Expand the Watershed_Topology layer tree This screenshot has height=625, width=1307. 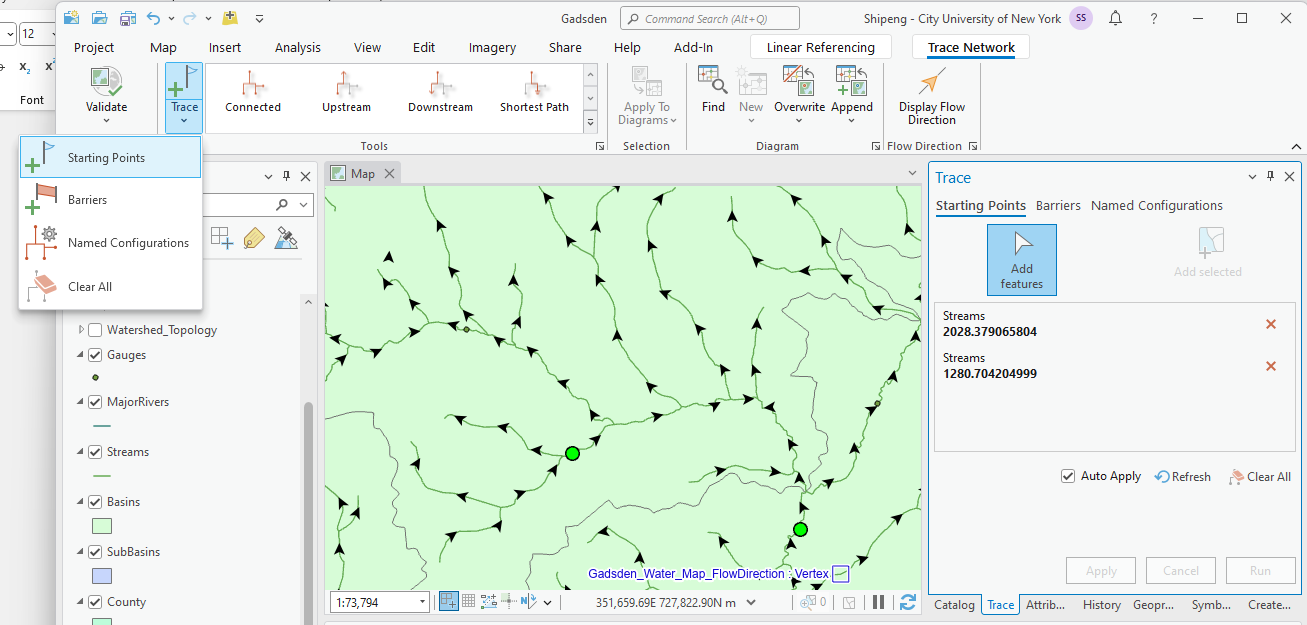(x=82, y=330)
